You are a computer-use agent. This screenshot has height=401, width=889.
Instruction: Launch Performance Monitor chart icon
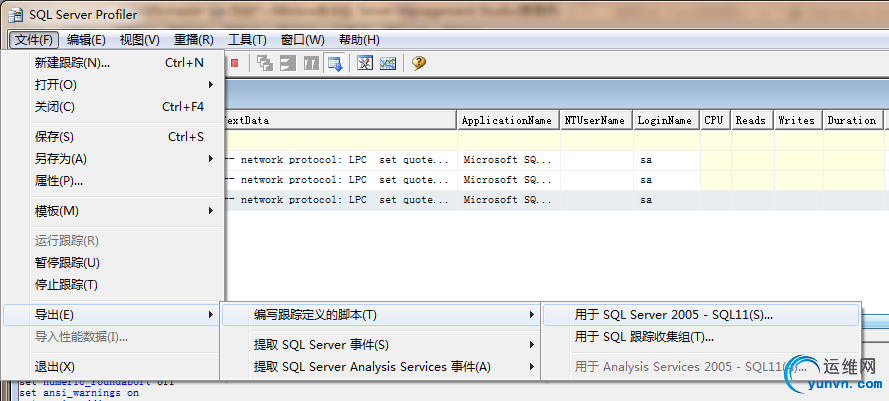[x=388, y=63]
